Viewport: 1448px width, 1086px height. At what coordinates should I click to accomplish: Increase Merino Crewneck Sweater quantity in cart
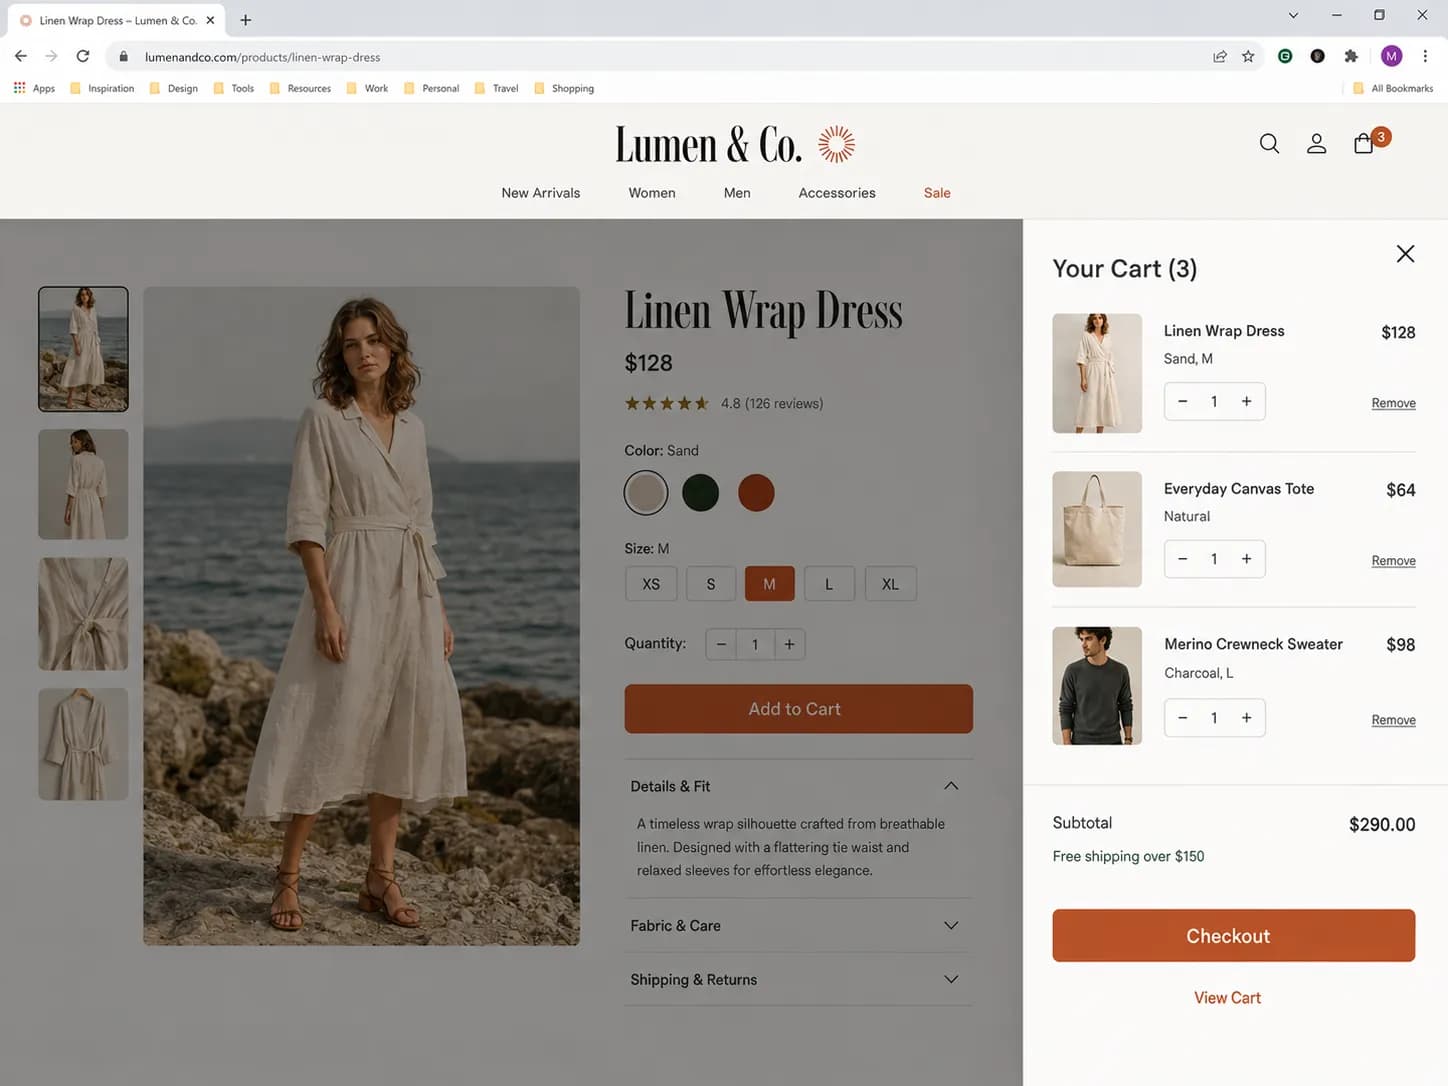coord(1247,717)
